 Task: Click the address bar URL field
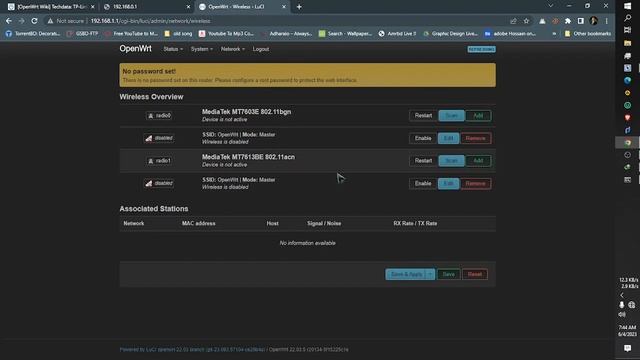(278, 21)
